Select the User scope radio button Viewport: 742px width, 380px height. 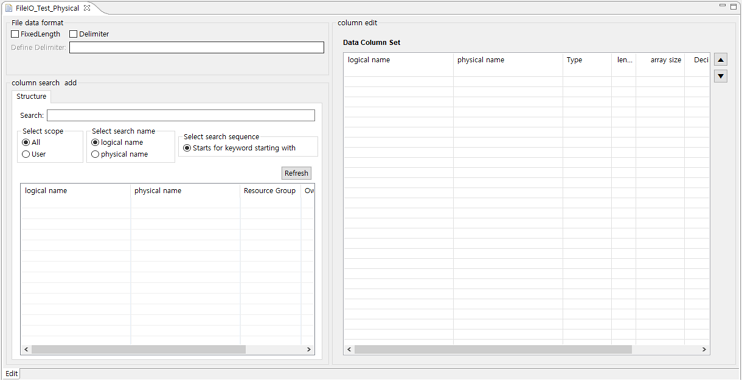click(26, 154)
